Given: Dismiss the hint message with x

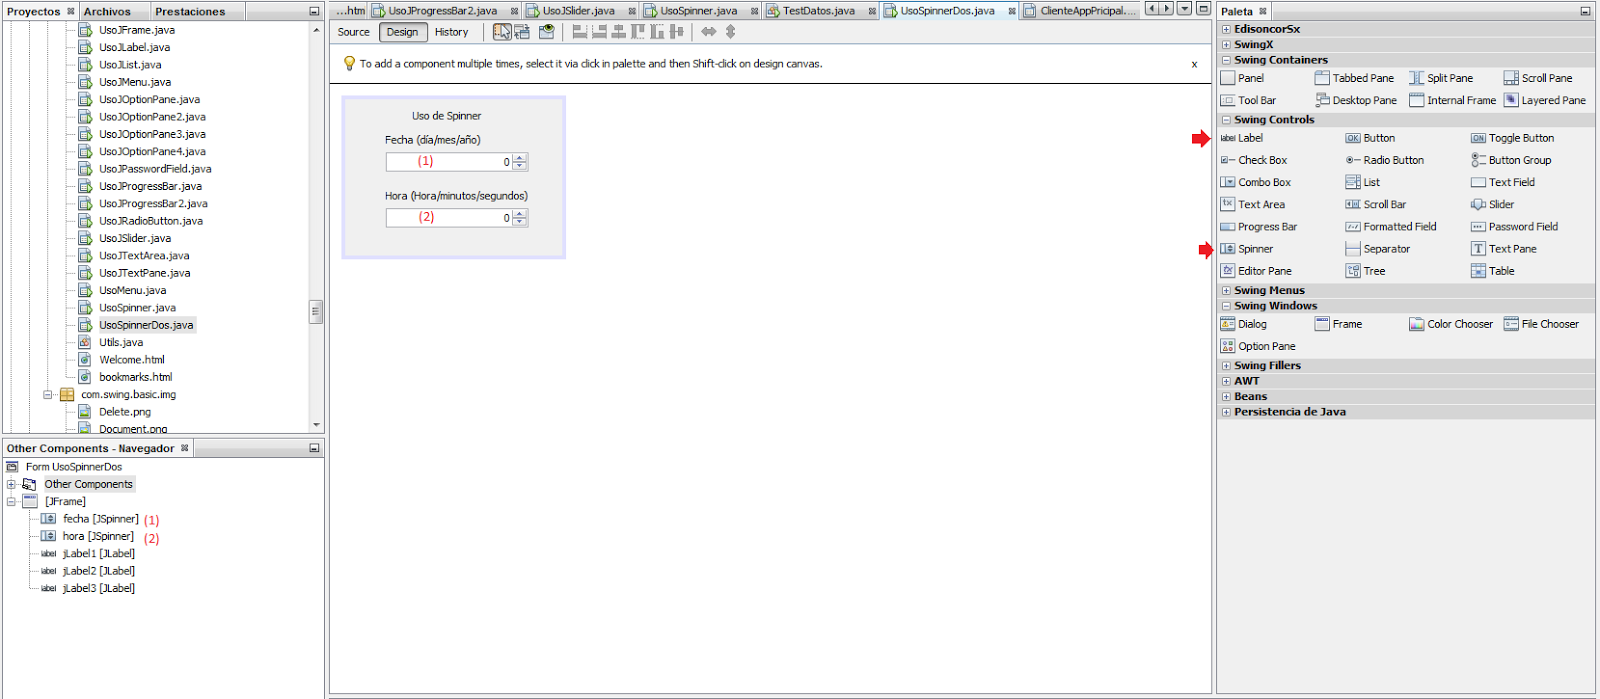Looking at the screenshot, I should pyautogui.click(x=1194, y=64).
